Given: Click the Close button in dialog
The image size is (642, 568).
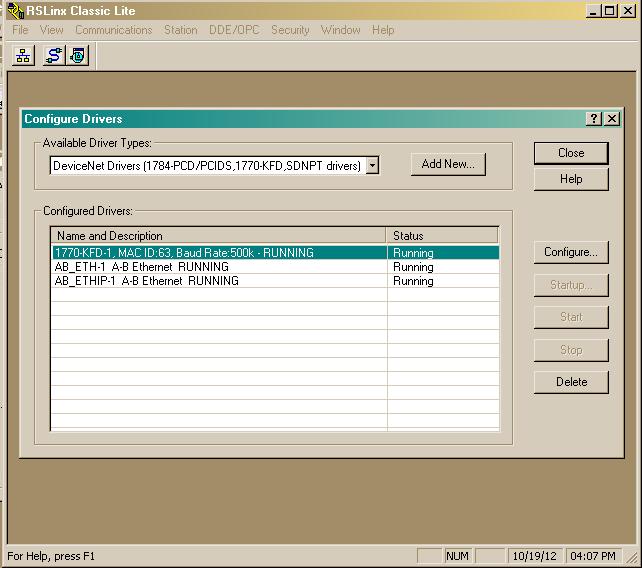Looking at the screenshot, I should click(x=571, y=153).
